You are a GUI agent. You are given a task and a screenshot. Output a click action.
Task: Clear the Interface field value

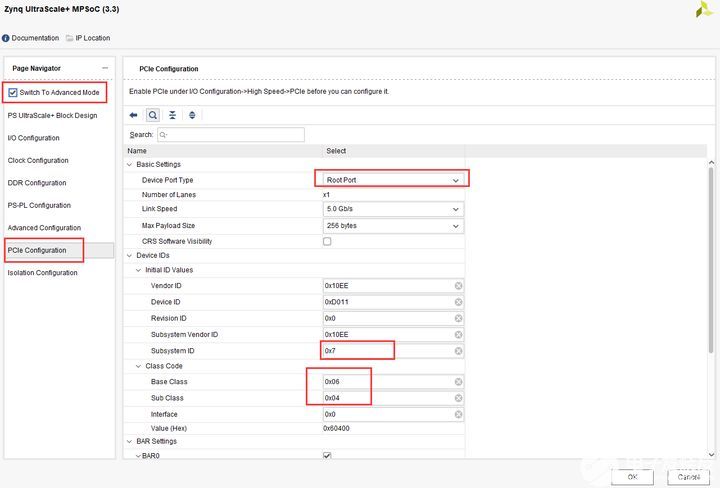tap(458, 414)
